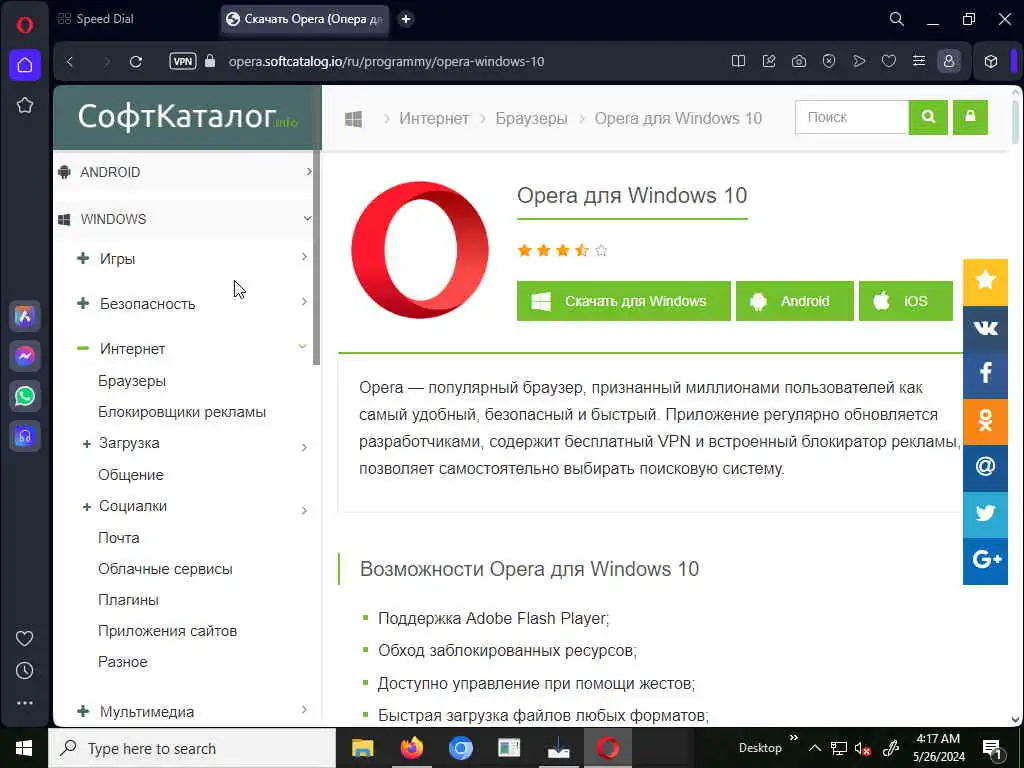1024x768 pixels.
Task: Rate with the fifth star
Action: point(601,250)
